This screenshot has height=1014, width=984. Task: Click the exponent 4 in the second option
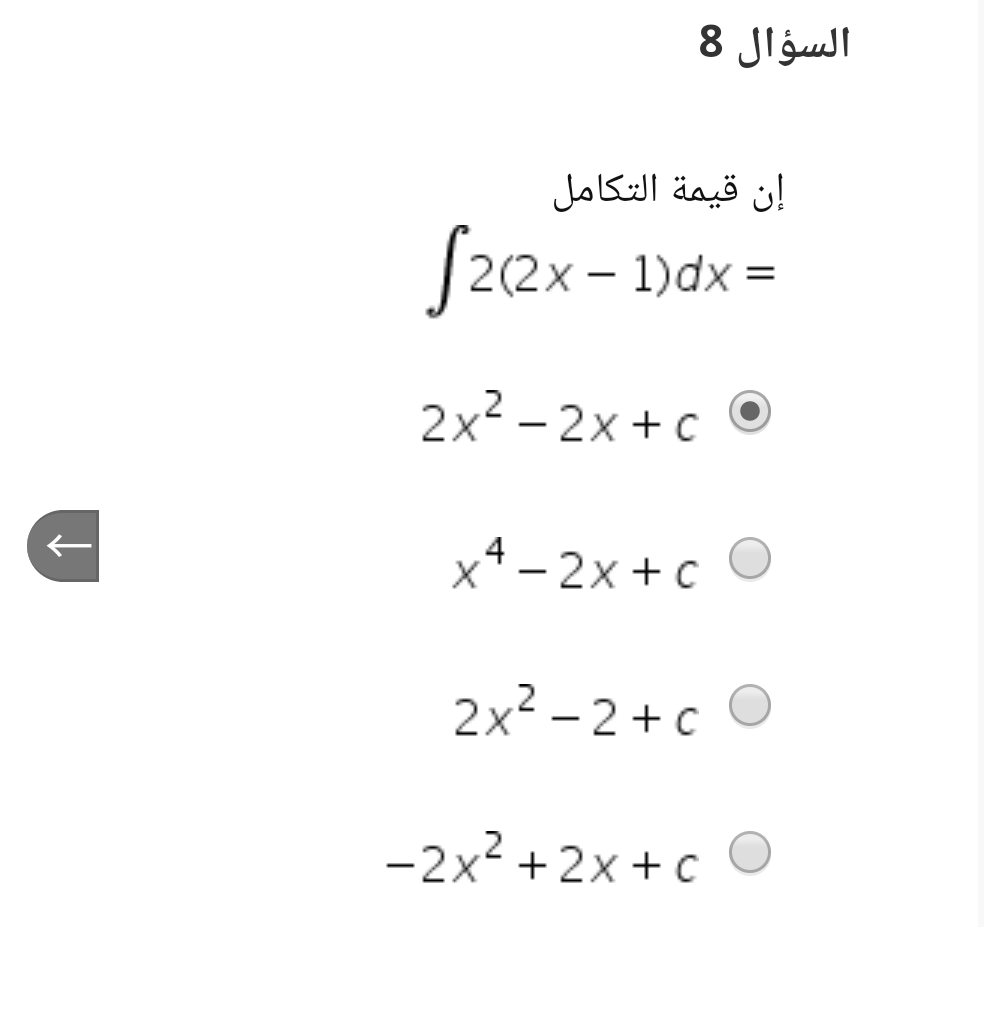494,550
